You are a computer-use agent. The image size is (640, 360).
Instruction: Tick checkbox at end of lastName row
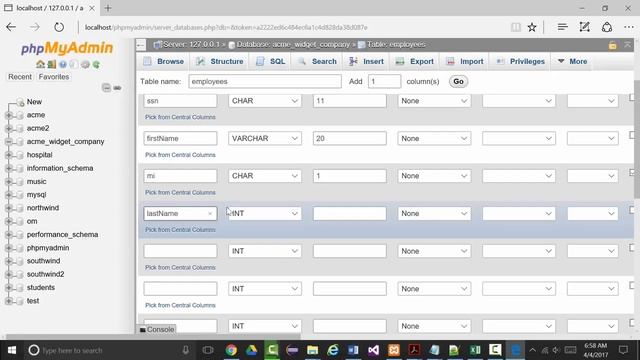[x=632, y=210]
